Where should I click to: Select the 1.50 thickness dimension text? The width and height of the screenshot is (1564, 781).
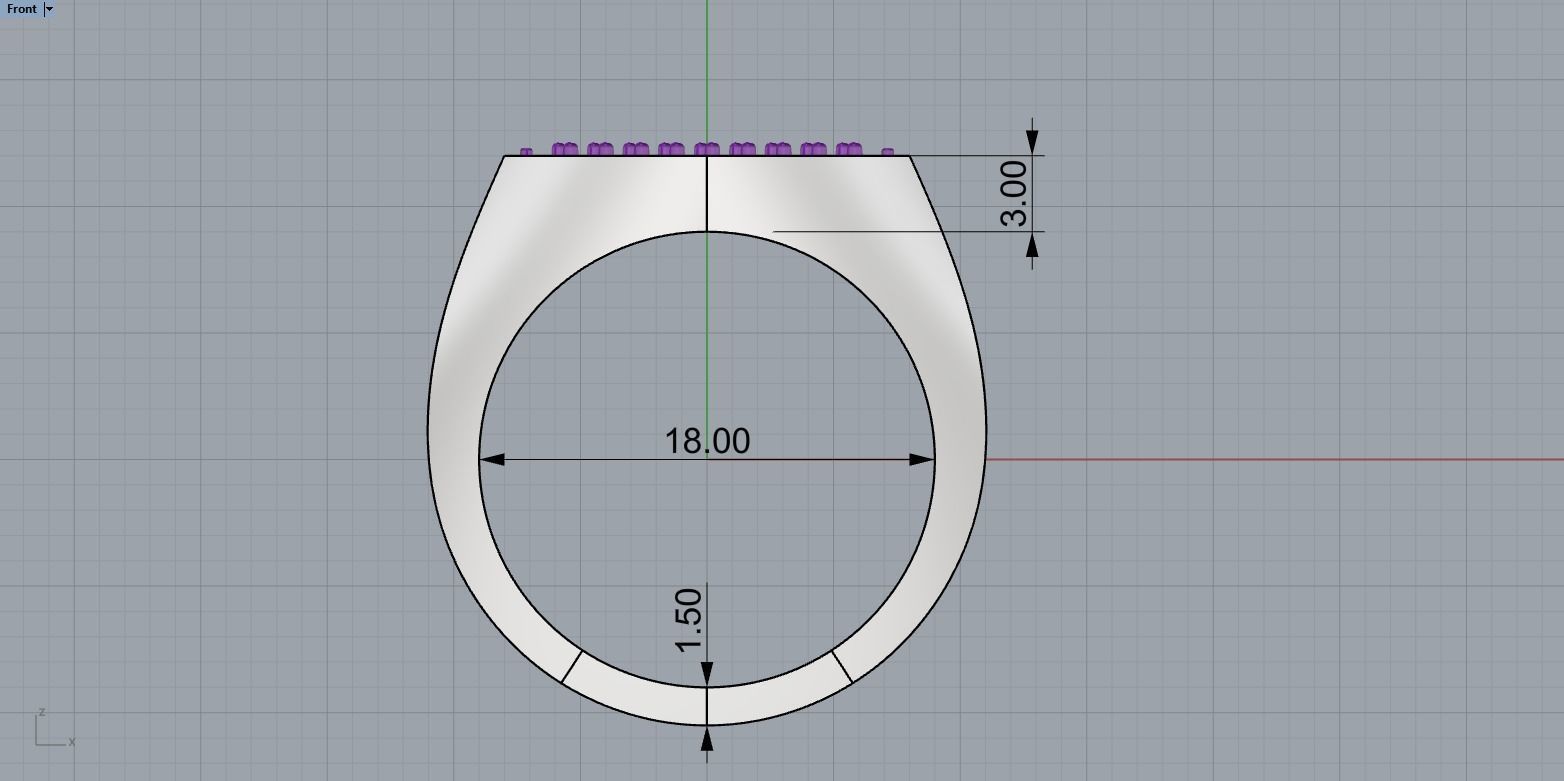[689, 620]
